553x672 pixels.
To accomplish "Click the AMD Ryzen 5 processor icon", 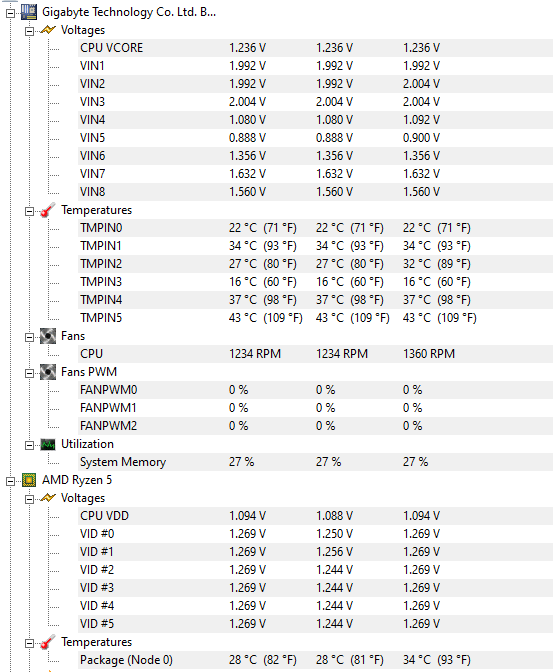I will pos(29,480).
